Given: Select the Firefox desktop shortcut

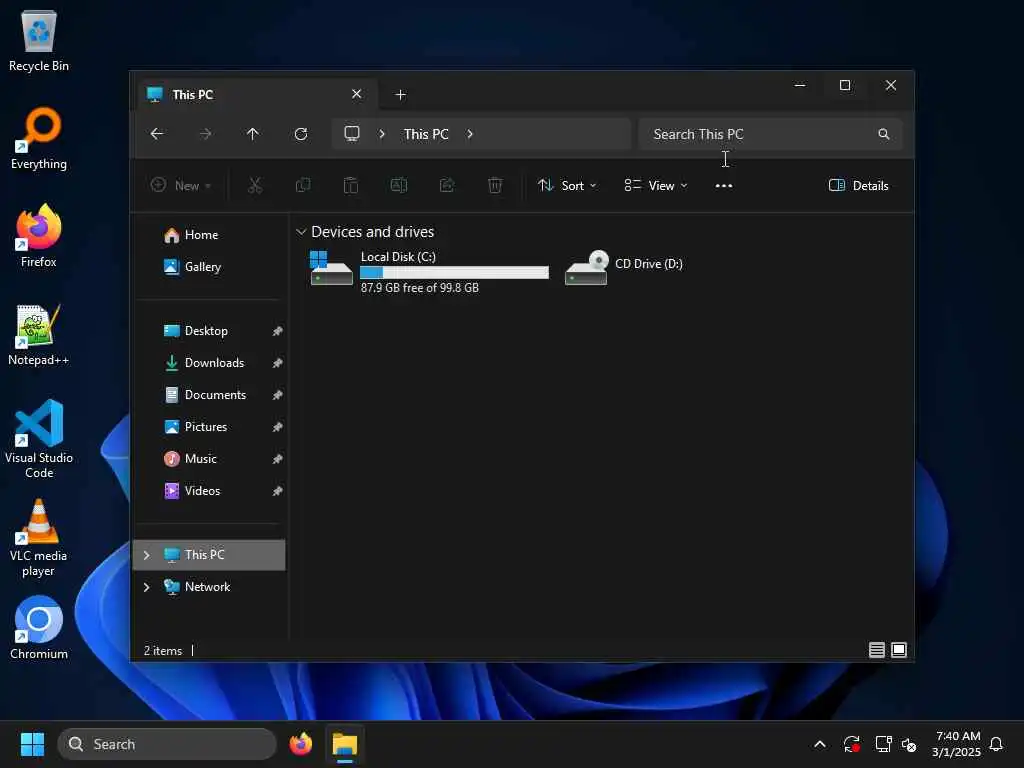Looking at the screenshot, I should tap(39, 236).
